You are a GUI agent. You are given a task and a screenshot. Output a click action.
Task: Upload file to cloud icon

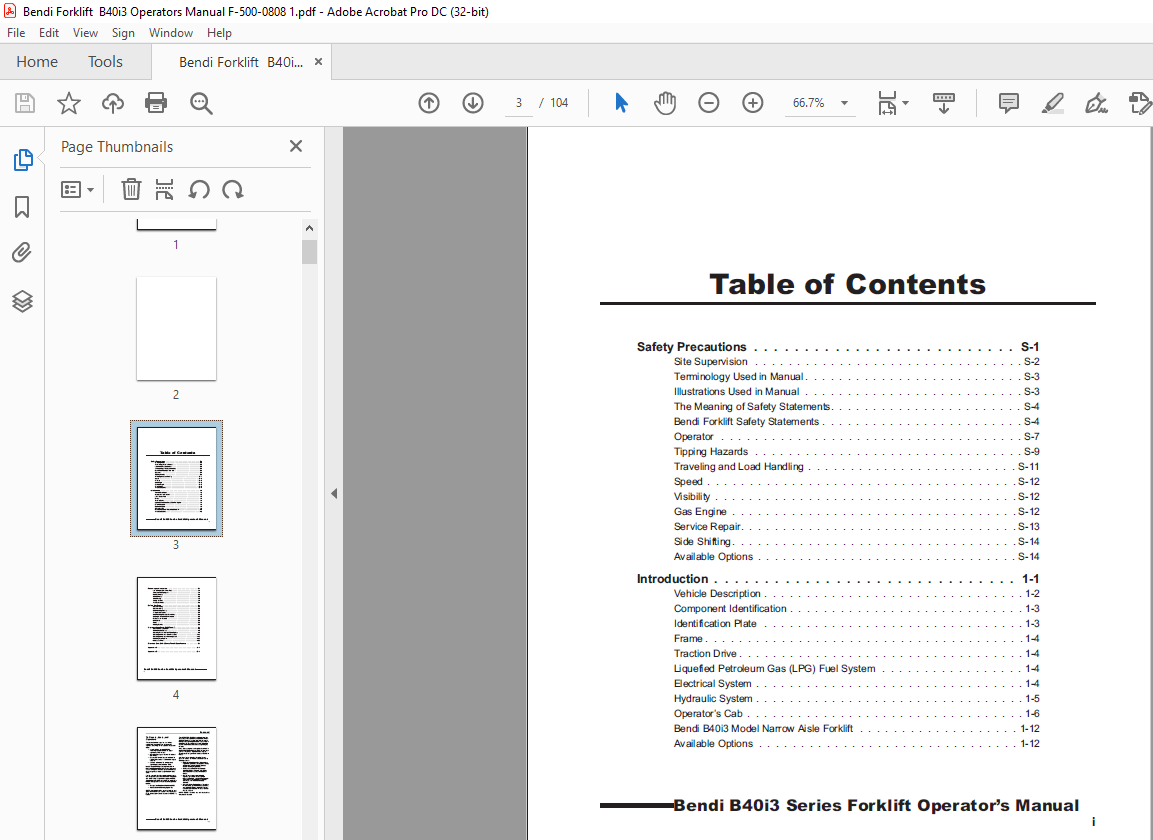(x=113, y=103)
